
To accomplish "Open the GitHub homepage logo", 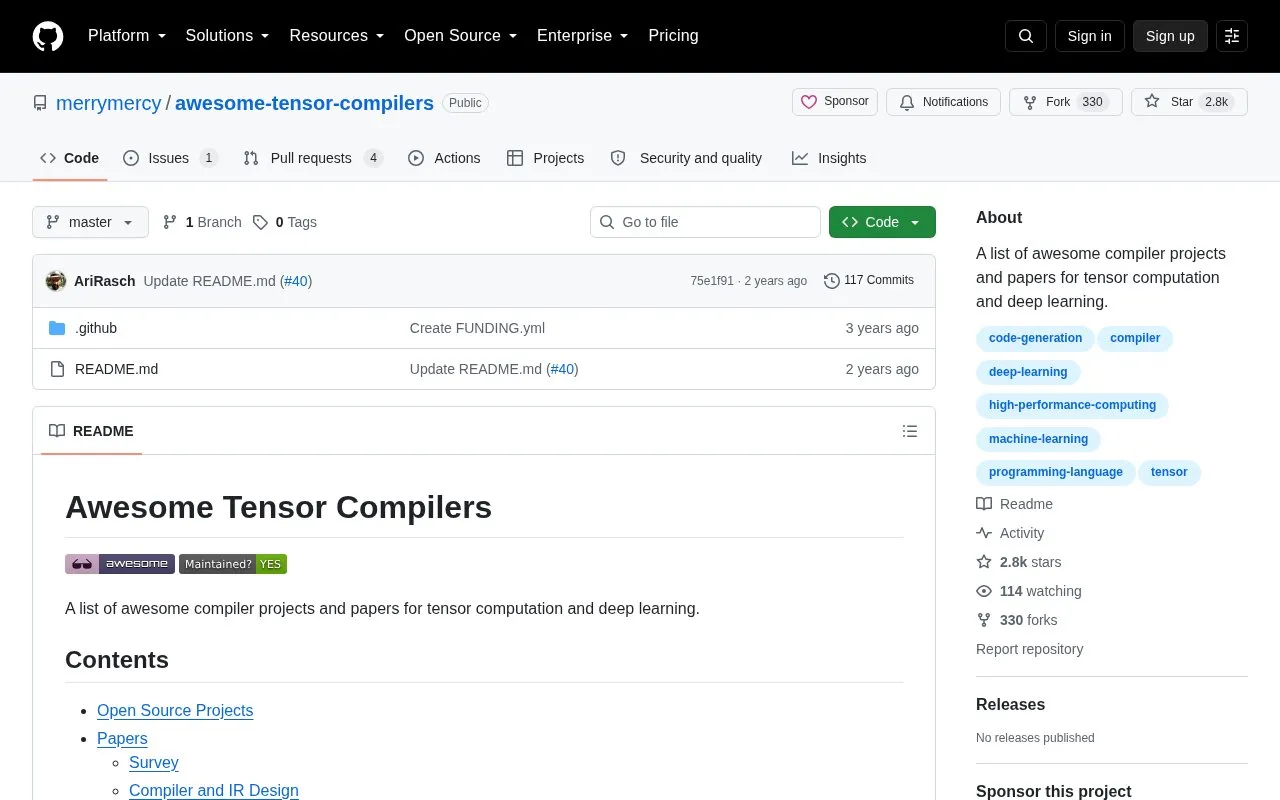I will [48, 36].
